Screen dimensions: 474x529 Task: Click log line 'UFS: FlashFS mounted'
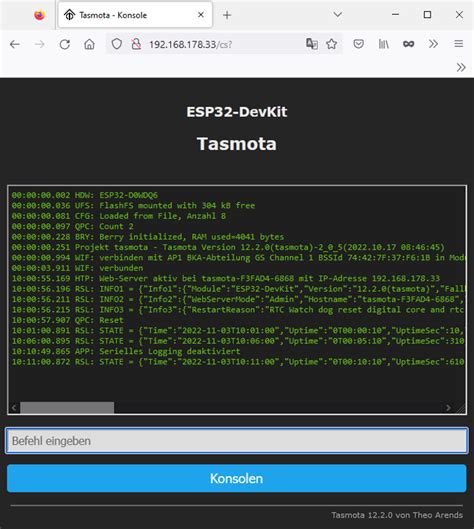(x=133, y=205)
